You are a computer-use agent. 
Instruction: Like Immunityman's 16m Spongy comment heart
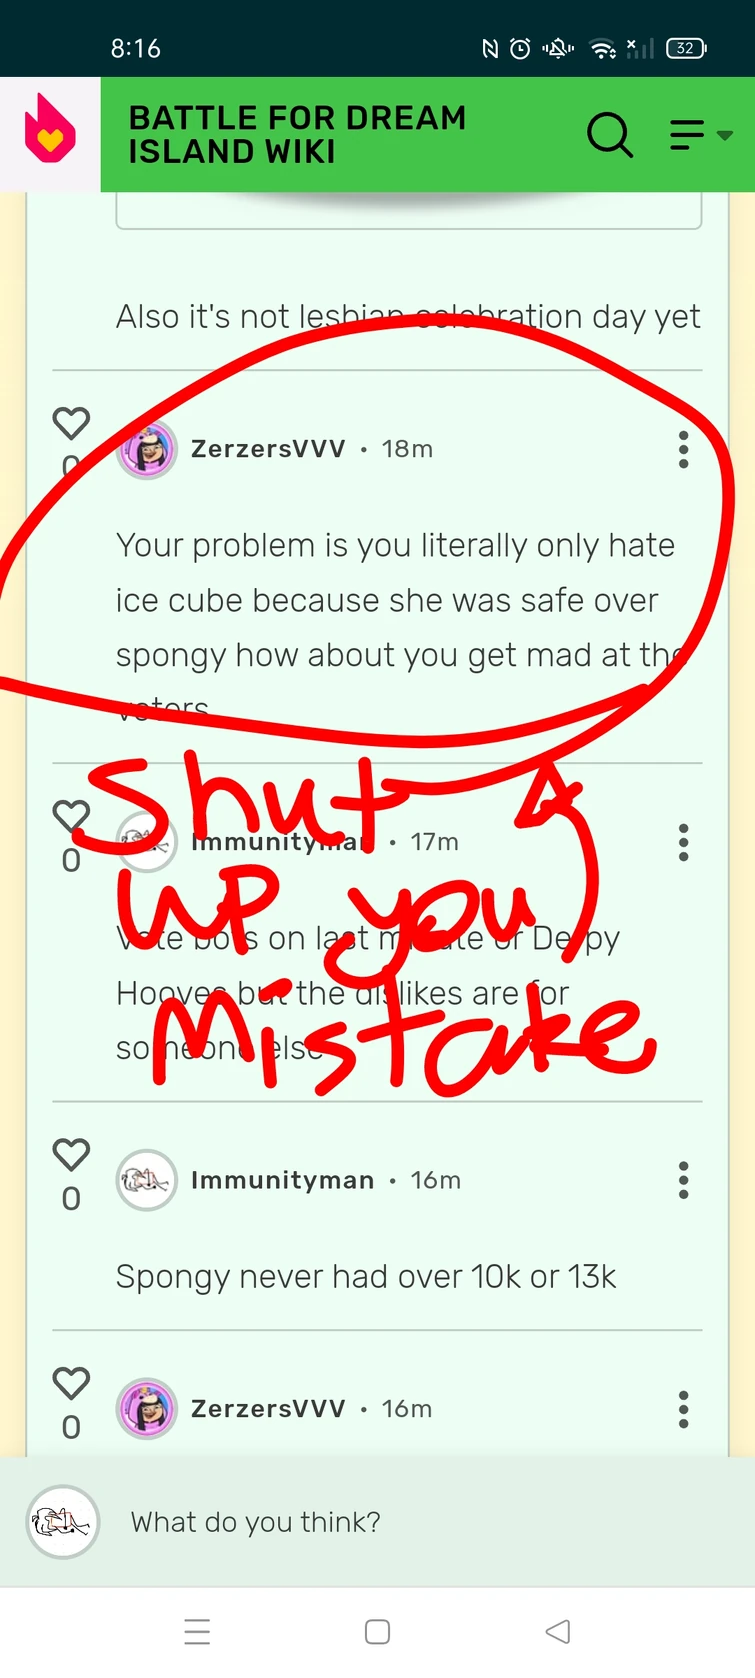pyautogui.click(x=71, y=1154)
